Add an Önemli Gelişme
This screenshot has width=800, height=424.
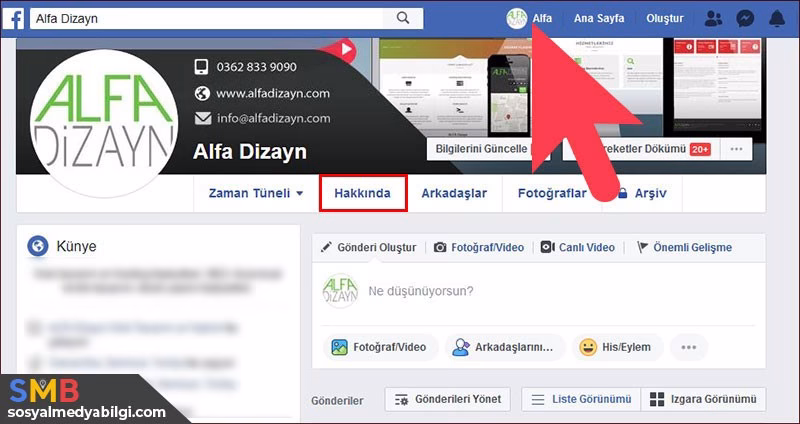[x=684, y=247]
